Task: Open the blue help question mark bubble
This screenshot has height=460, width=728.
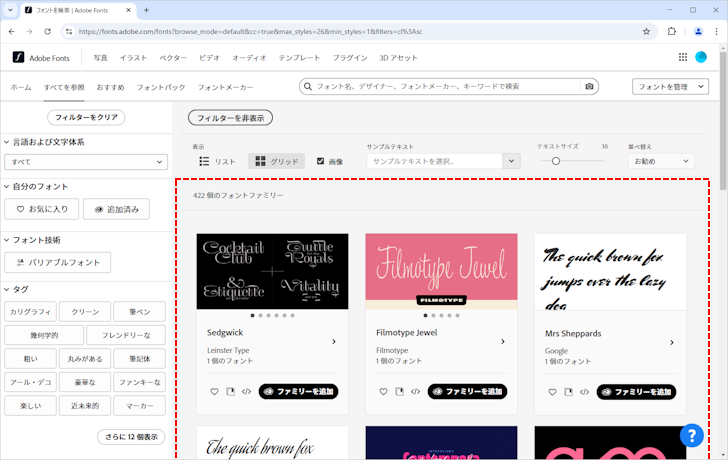Action: [692, 435]
